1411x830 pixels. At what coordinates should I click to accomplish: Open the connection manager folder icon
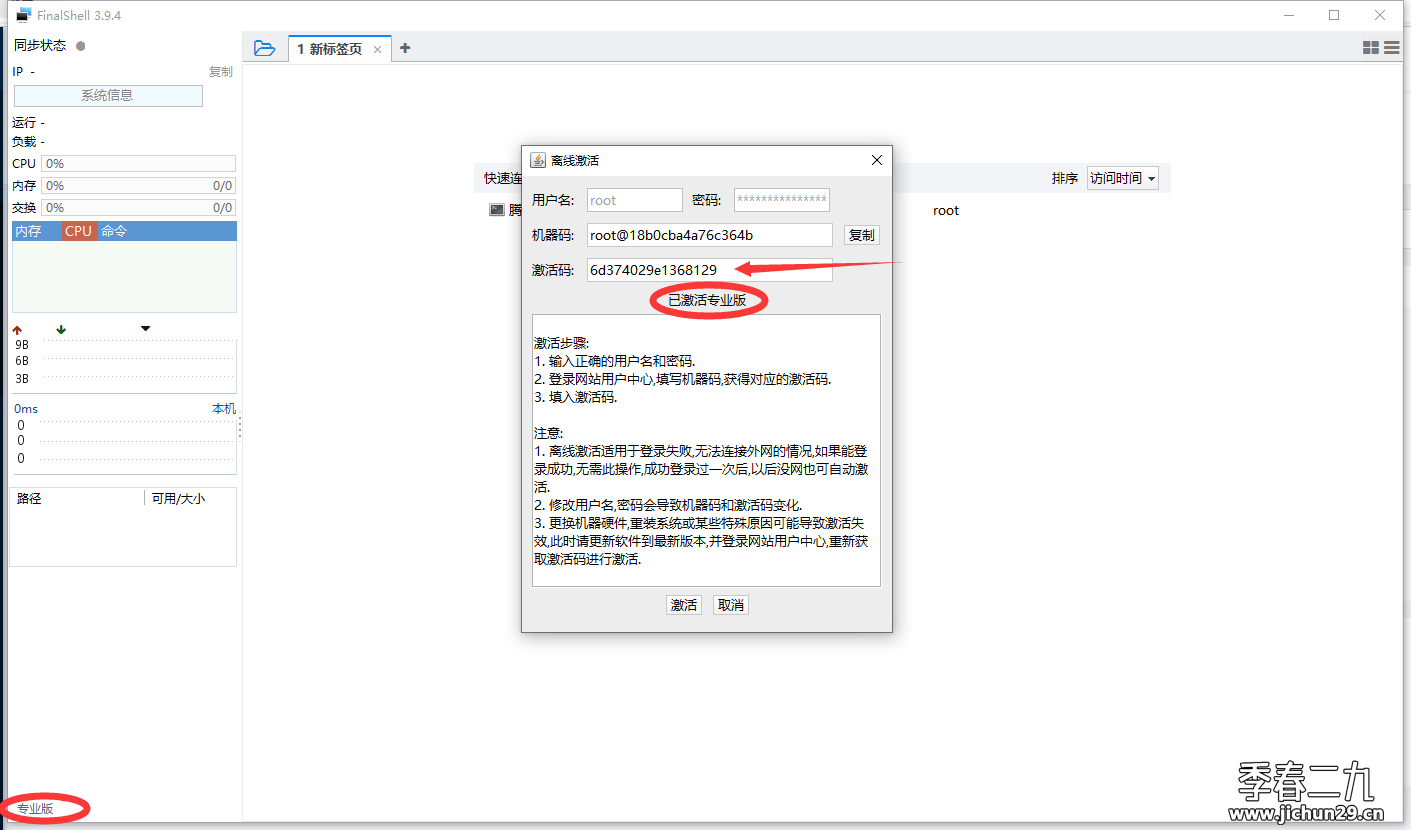(264, 48)
